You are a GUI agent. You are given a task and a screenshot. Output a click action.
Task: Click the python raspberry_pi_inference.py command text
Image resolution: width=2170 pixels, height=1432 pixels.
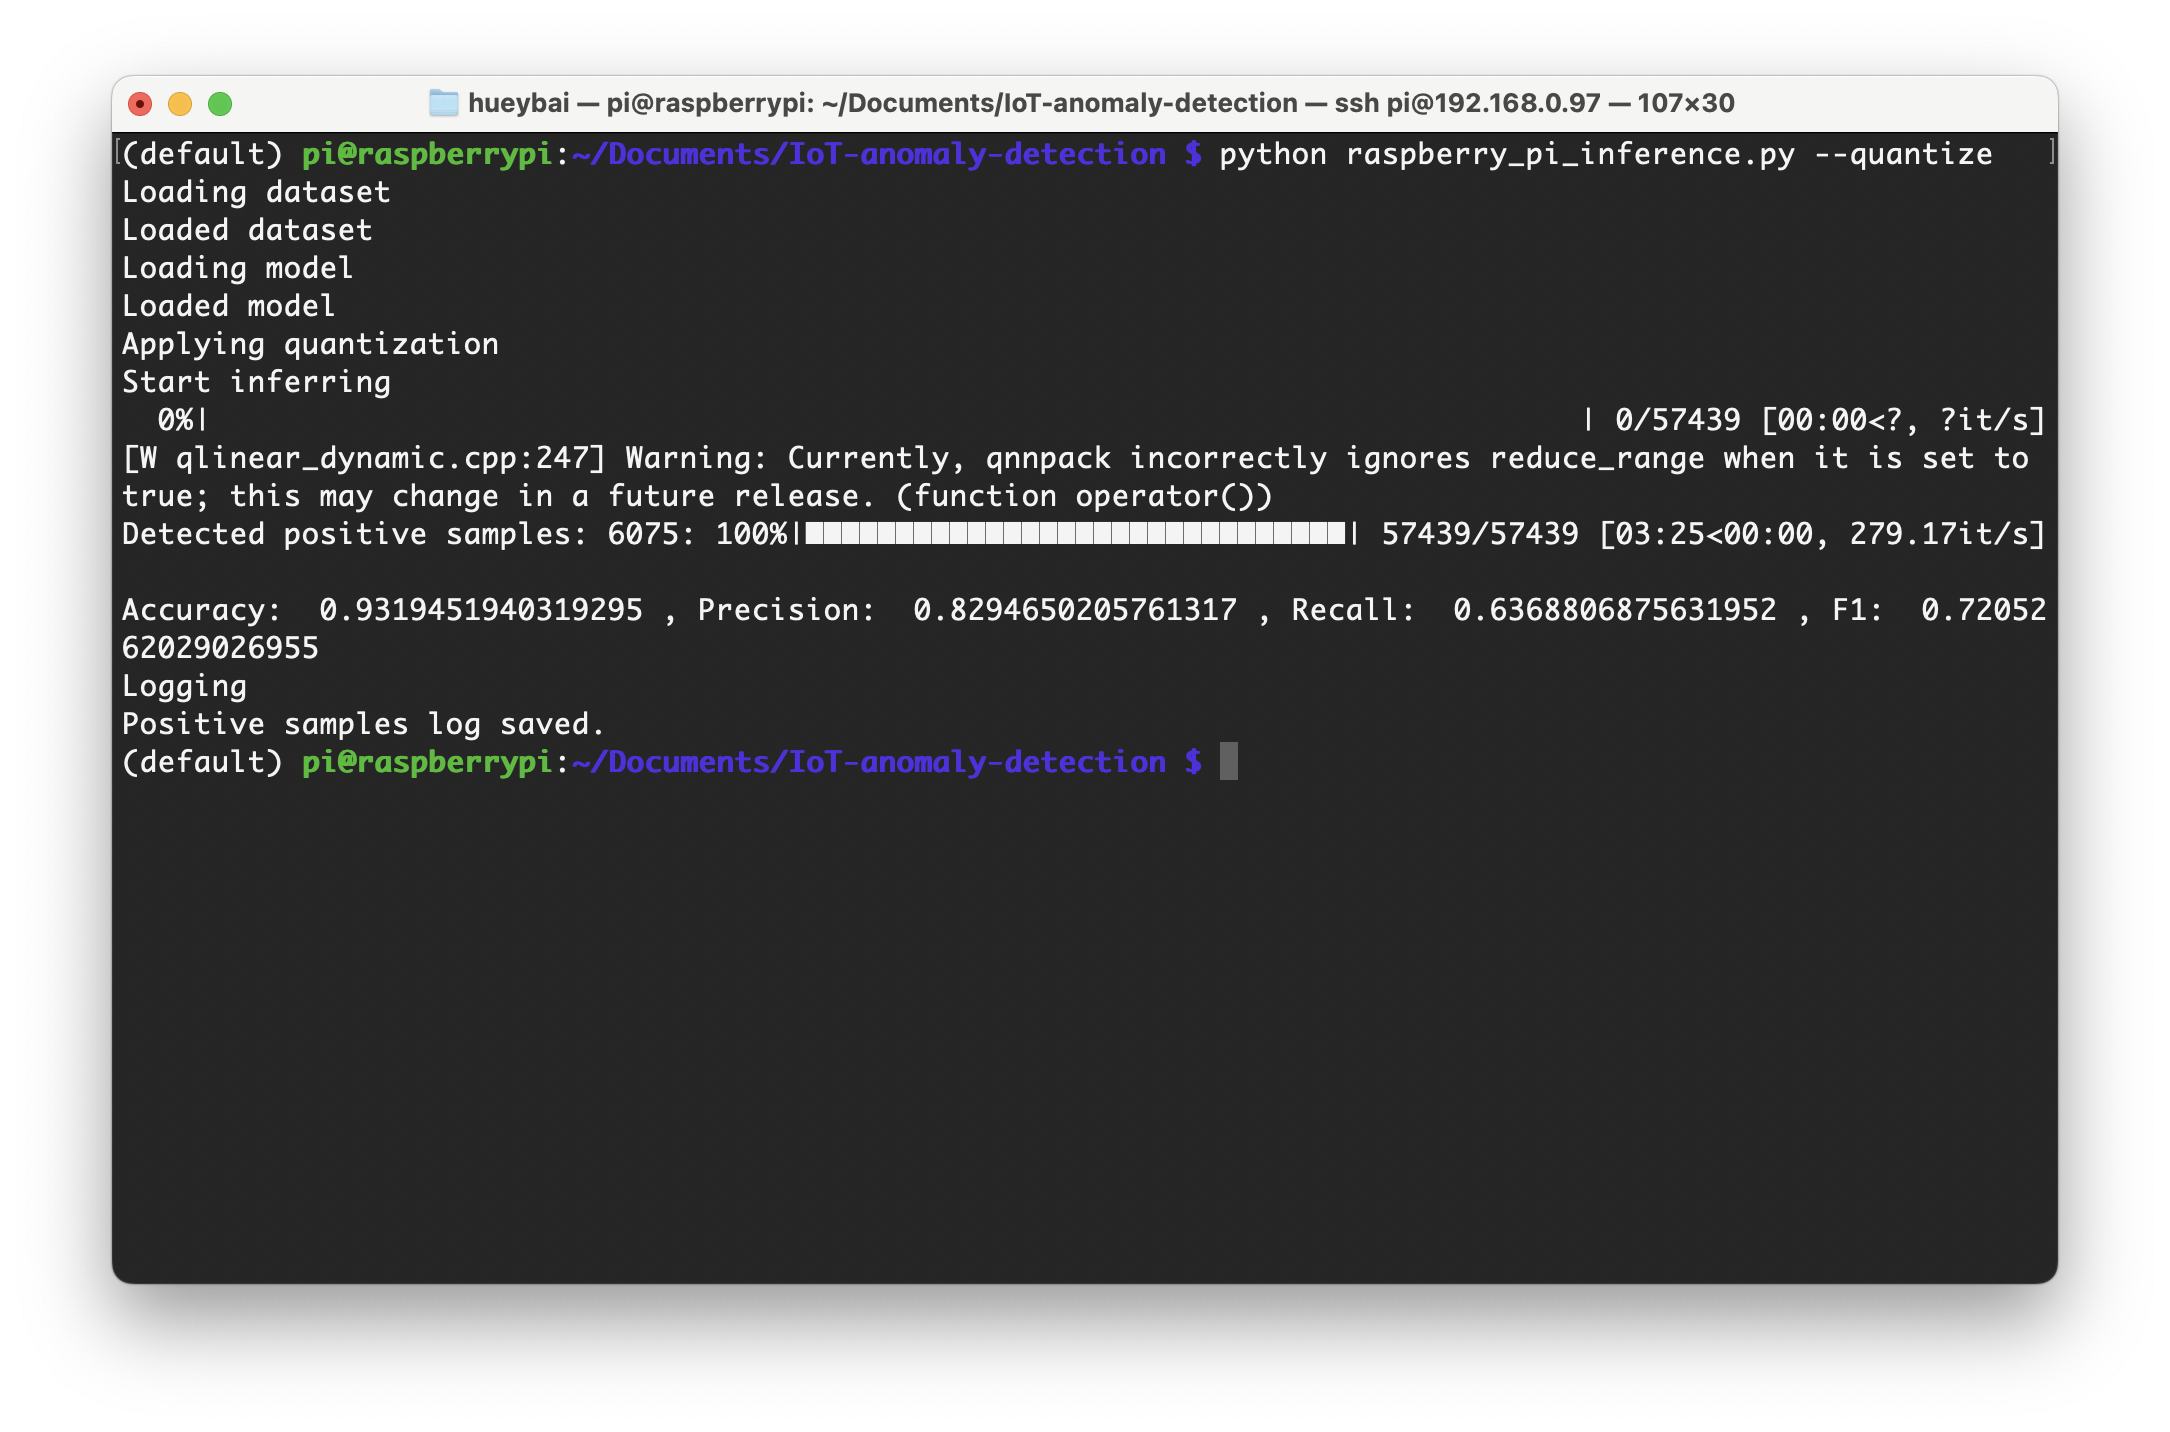(1506, 154)
